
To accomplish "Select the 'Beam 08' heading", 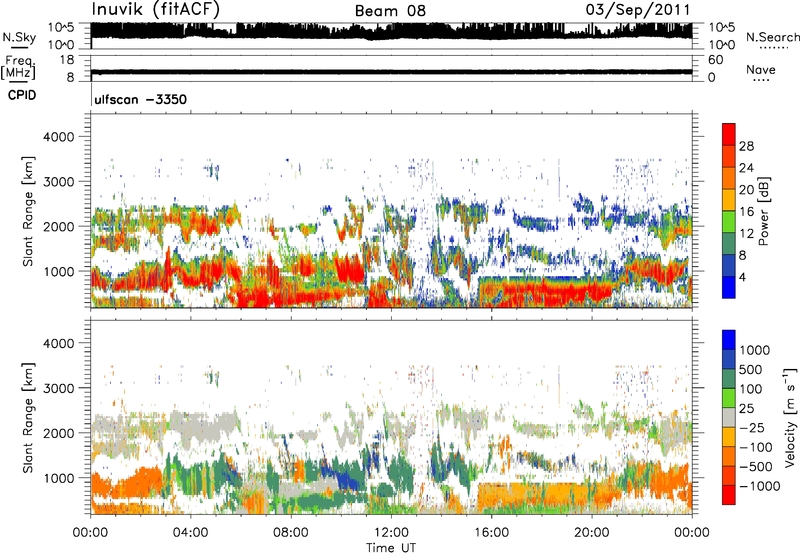I will 390,11.
